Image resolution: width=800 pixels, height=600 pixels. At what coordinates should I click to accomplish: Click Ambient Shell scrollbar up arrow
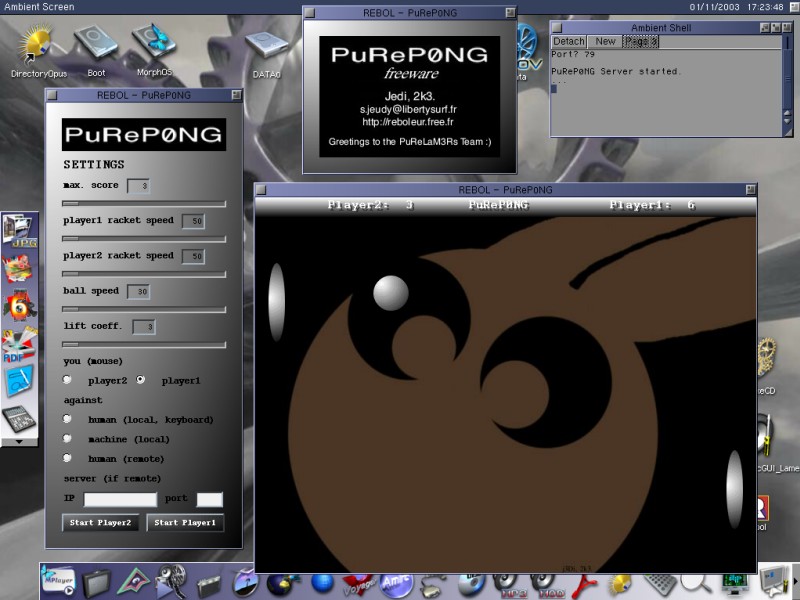click(x=787, y=115)
